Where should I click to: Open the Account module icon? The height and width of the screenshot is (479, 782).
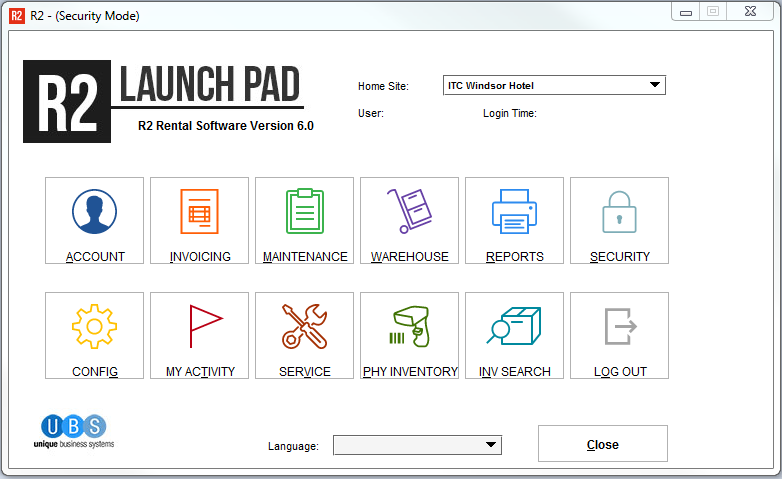point(95,212)
